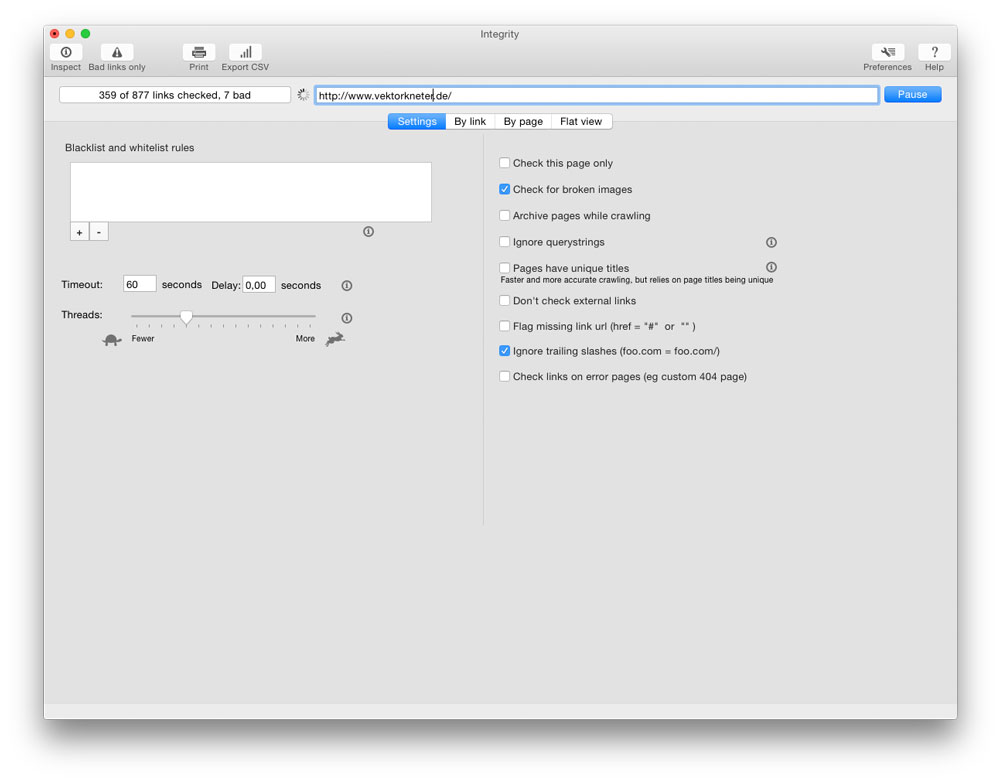Click the Print toolbar icon

198,52
